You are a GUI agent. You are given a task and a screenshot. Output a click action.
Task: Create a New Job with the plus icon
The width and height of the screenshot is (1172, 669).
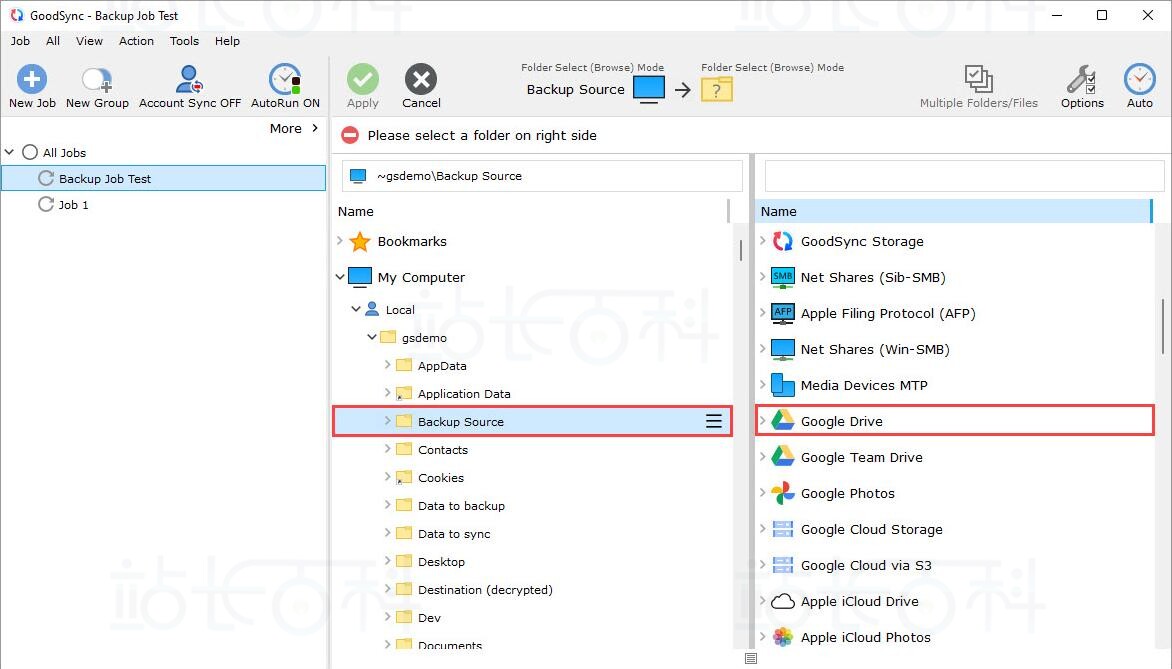[x=32, y=78]
